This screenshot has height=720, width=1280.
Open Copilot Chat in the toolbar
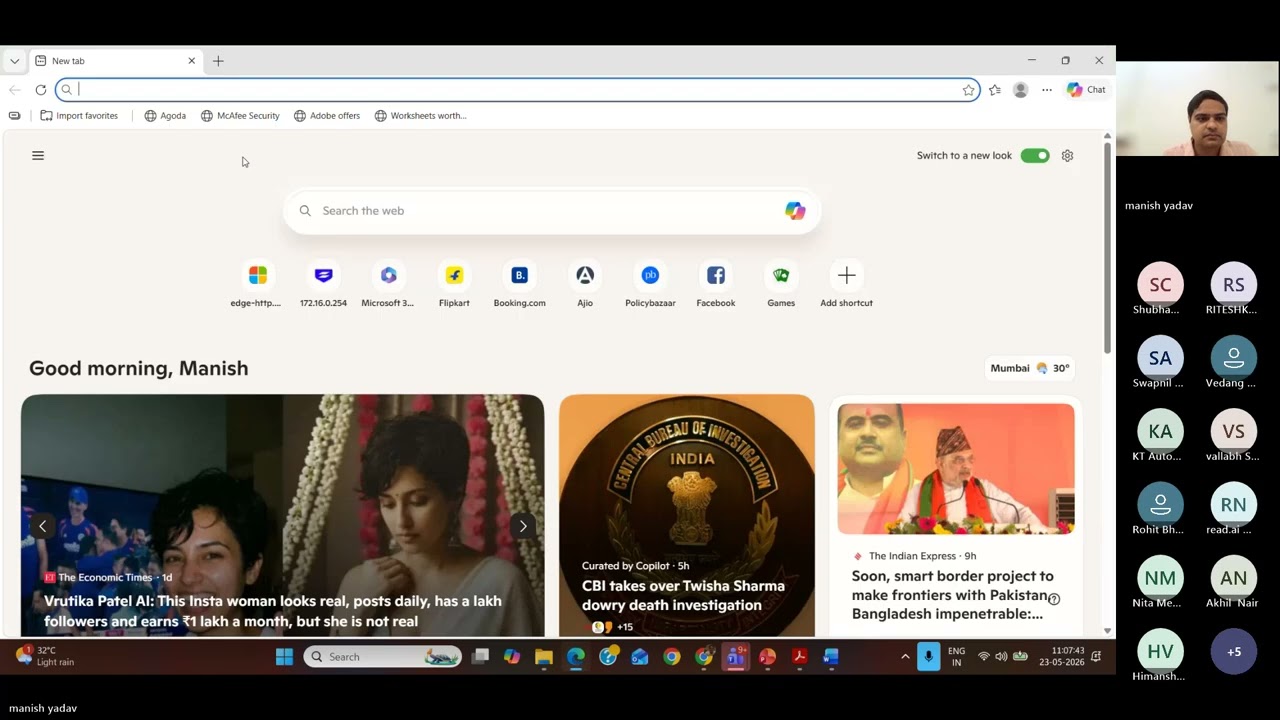tap(1086, 90)
